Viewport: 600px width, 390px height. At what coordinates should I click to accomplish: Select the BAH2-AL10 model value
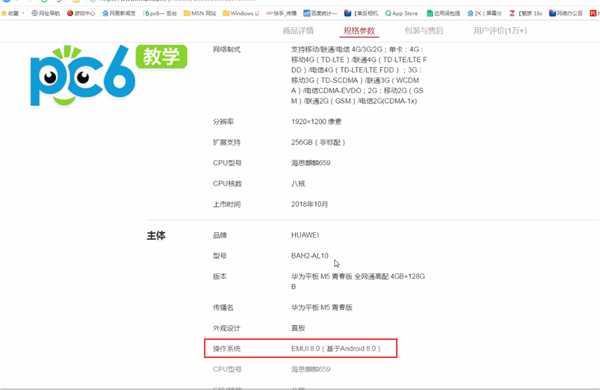(x=310, y=256)
